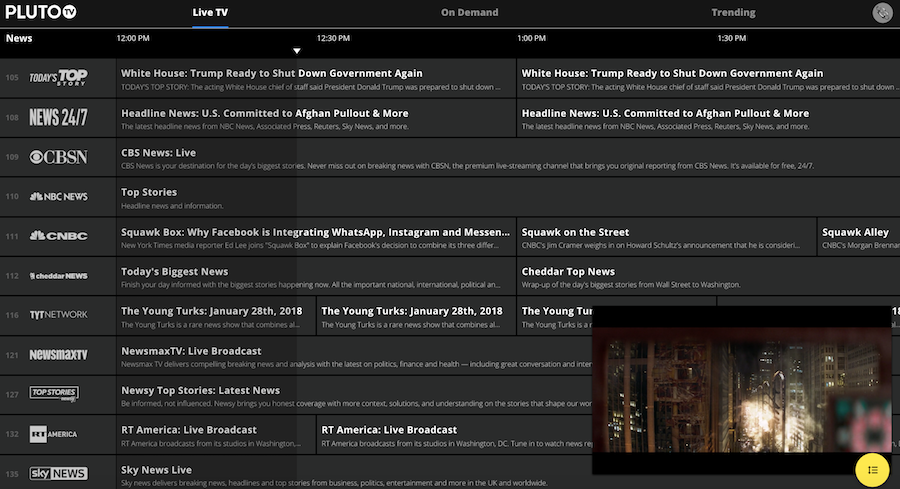Tune to the Sky News channel logo

58,473
